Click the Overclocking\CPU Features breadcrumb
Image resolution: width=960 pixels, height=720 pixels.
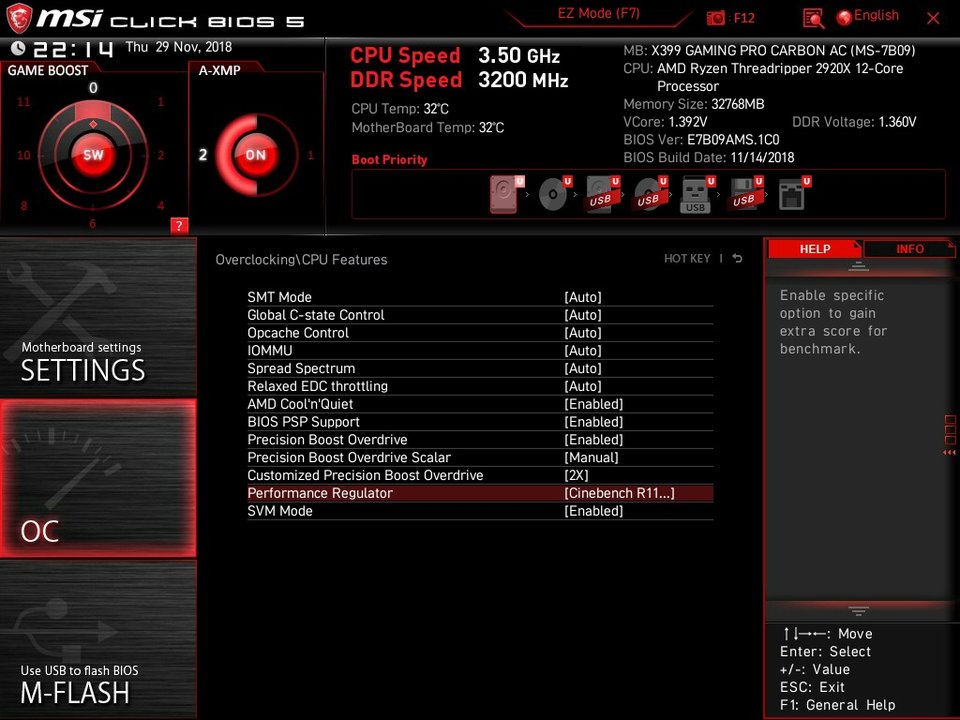point(301,259)
